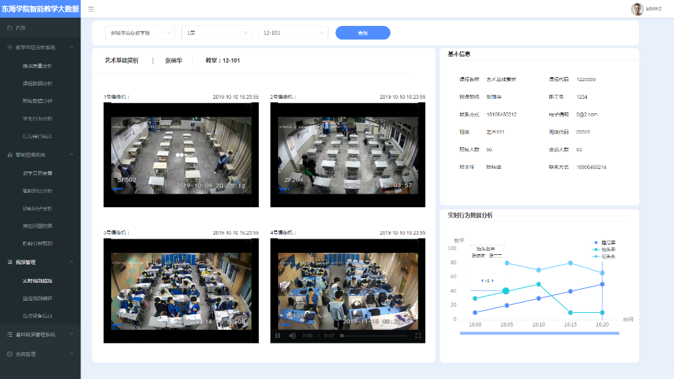
Task: Click the class code value 20000
Action: click(583, 132)
